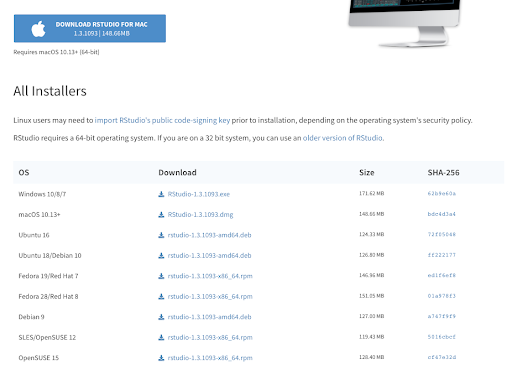Image resolution: width=512 pixels, height=369 pixels.
Task: Open the SHA-256 hash link for macOS 10.13+
Action: (442, 214)
